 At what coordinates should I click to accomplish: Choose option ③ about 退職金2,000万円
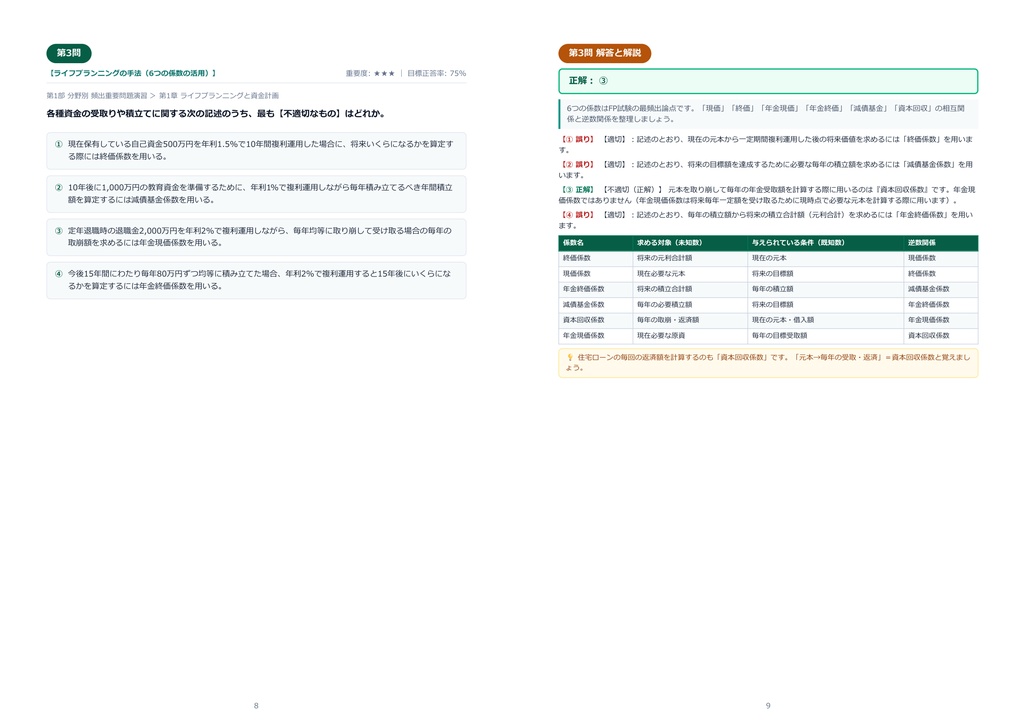(256, 236)
